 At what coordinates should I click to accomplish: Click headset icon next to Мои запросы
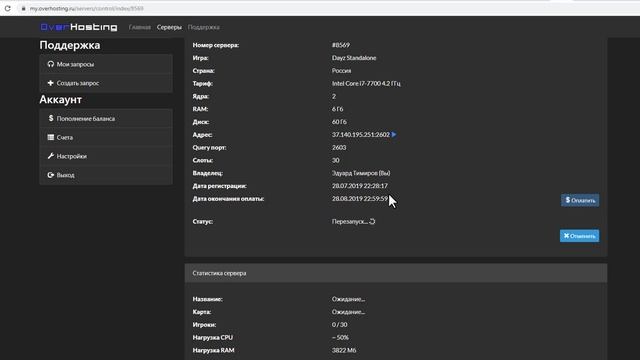coord(51,64)
